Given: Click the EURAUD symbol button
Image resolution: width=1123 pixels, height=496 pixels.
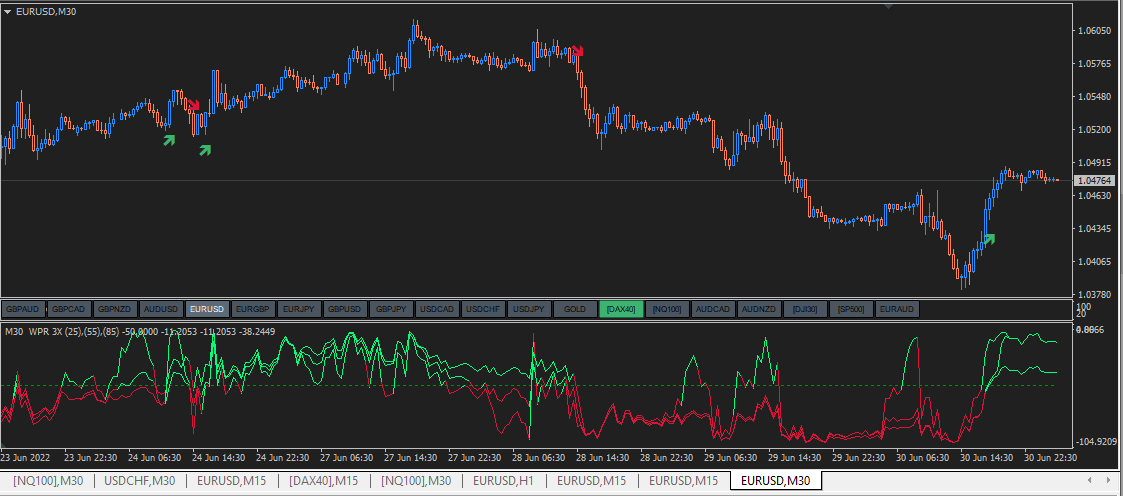Looking at the screenshot, I should [897, 309].
